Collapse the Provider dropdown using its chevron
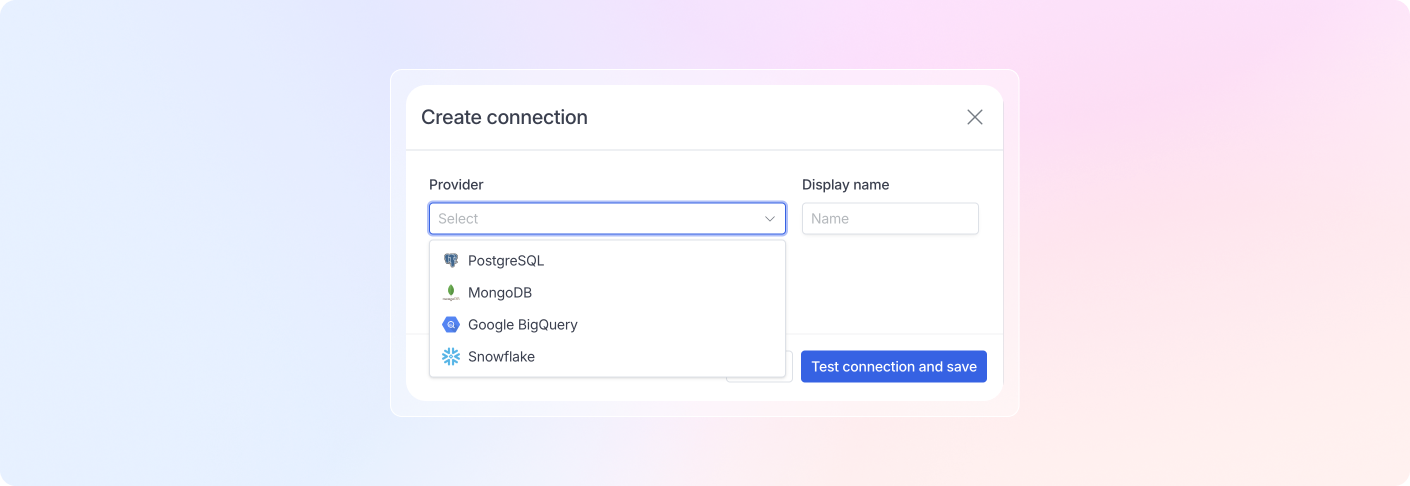Viewport: 1410px width, 486px height. click(x=770, y=219)
